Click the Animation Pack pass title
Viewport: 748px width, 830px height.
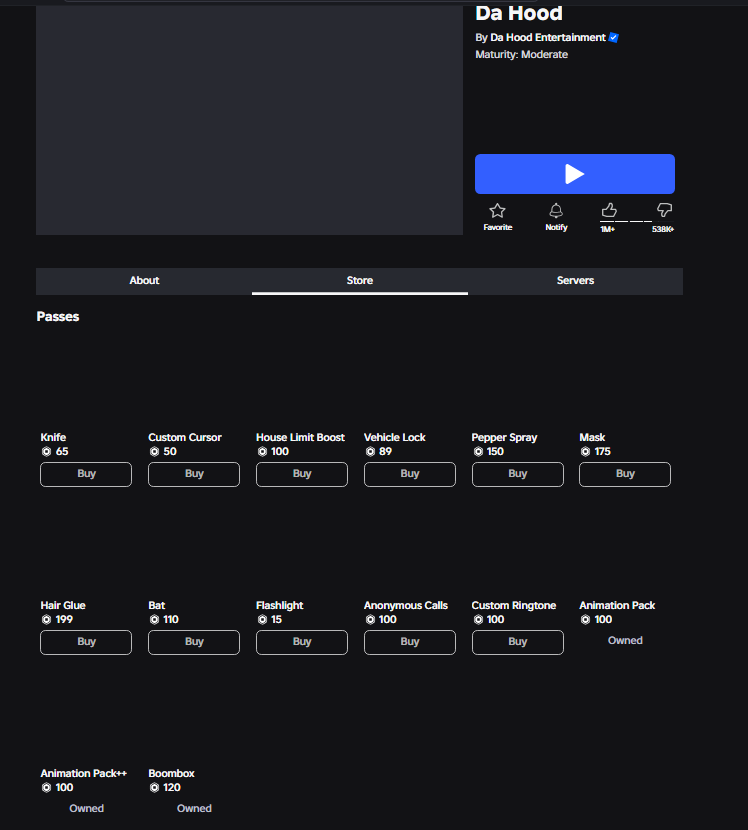(617, 605)
